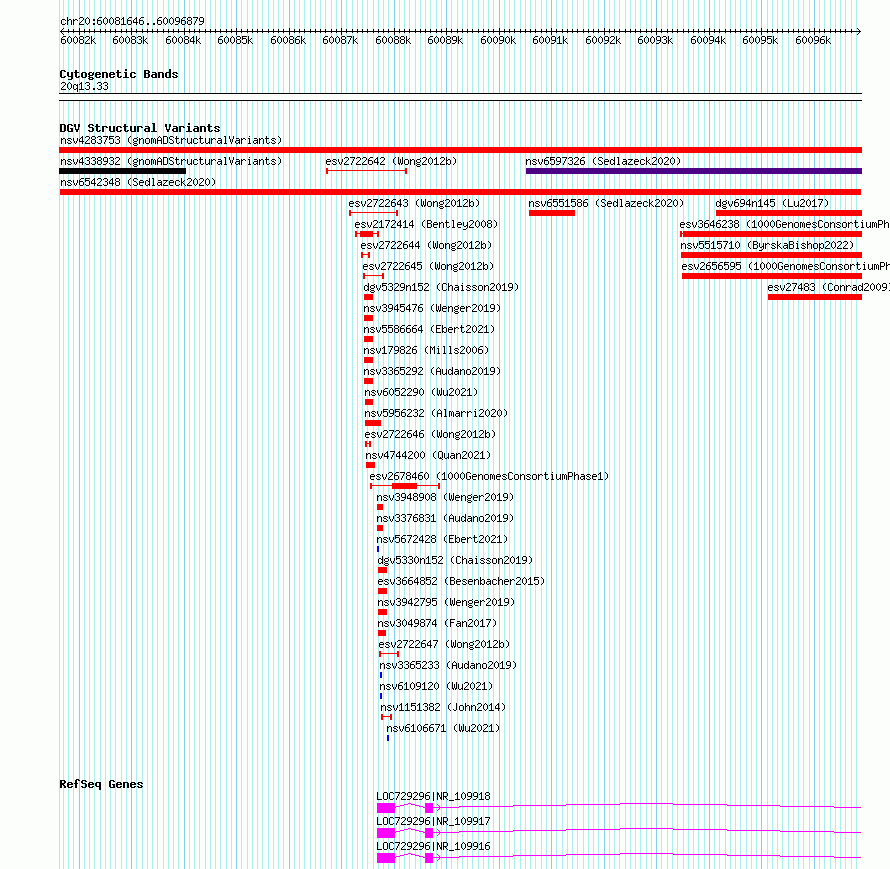
Task: Click the 60089k ruler position
Action: pos(445,40)
